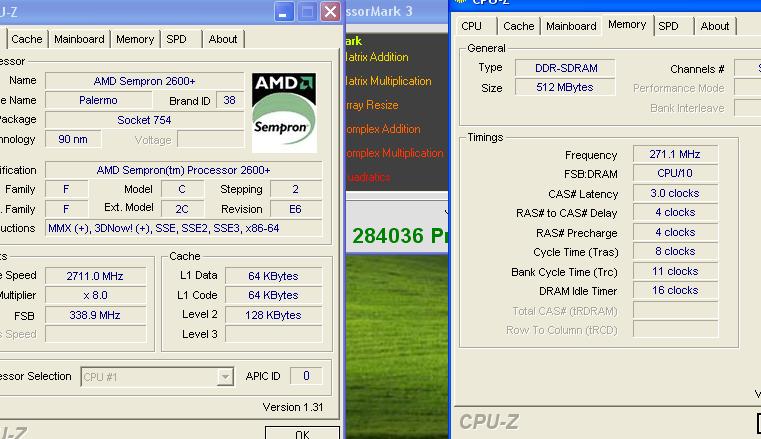Click Version 1.31 label
761x439 pixels.
pos(293,407)
